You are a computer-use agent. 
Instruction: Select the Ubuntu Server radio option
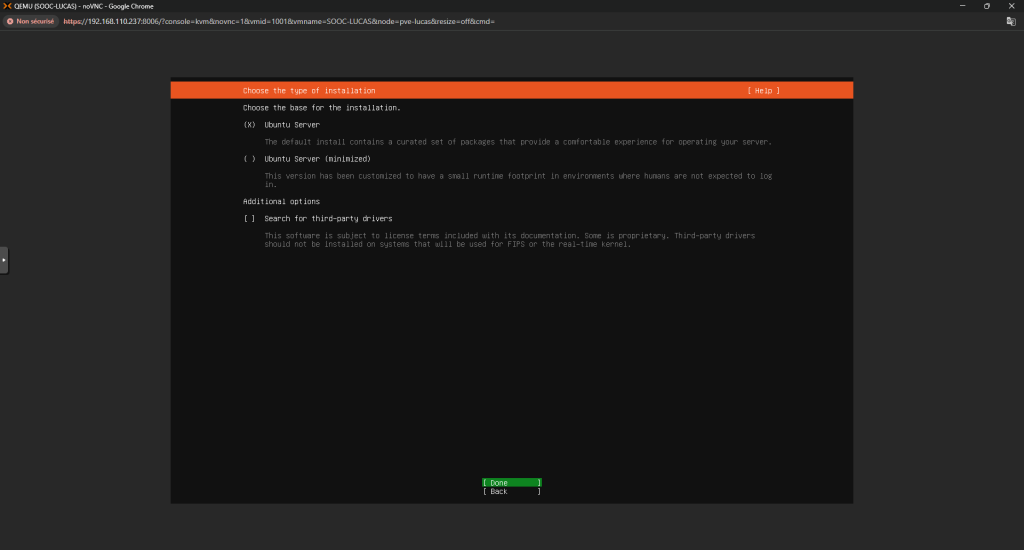249,125
